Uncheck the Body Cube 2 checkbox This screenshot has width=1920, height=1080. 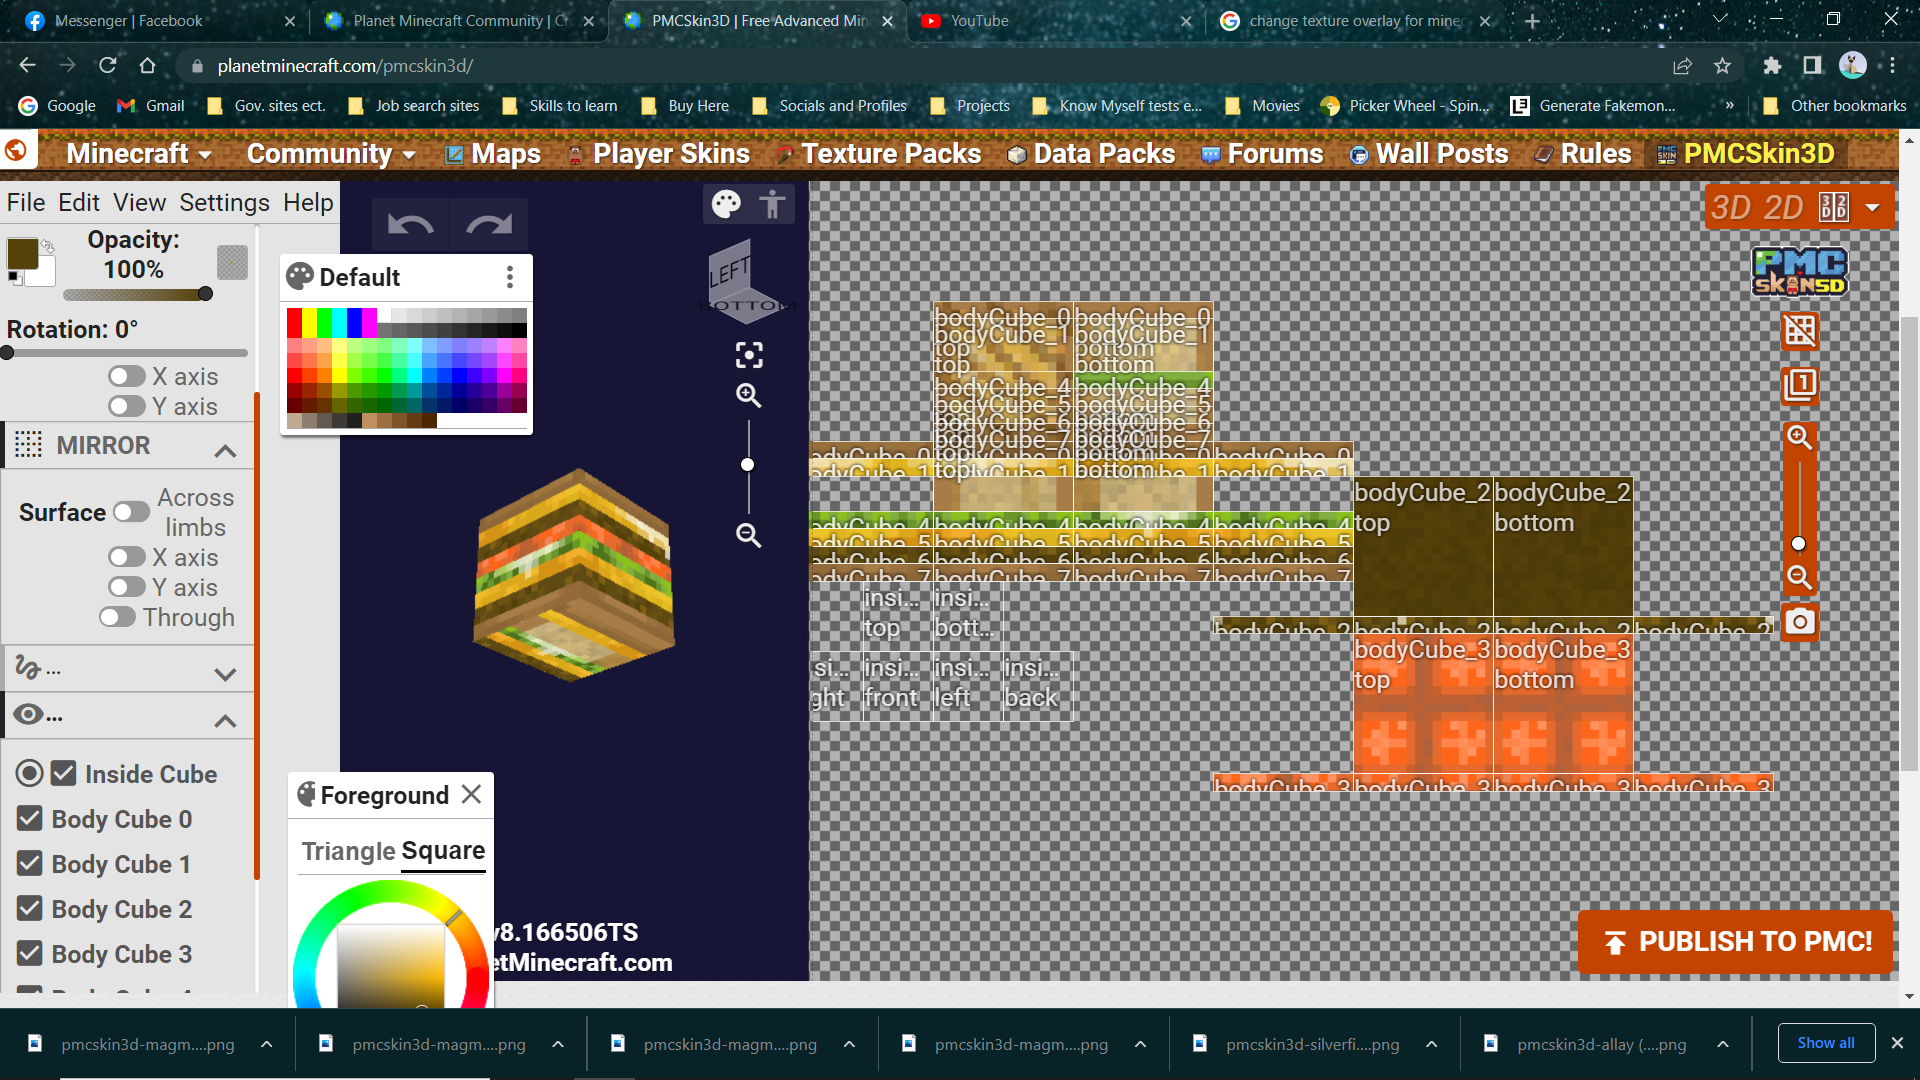[x=30, y=909]
